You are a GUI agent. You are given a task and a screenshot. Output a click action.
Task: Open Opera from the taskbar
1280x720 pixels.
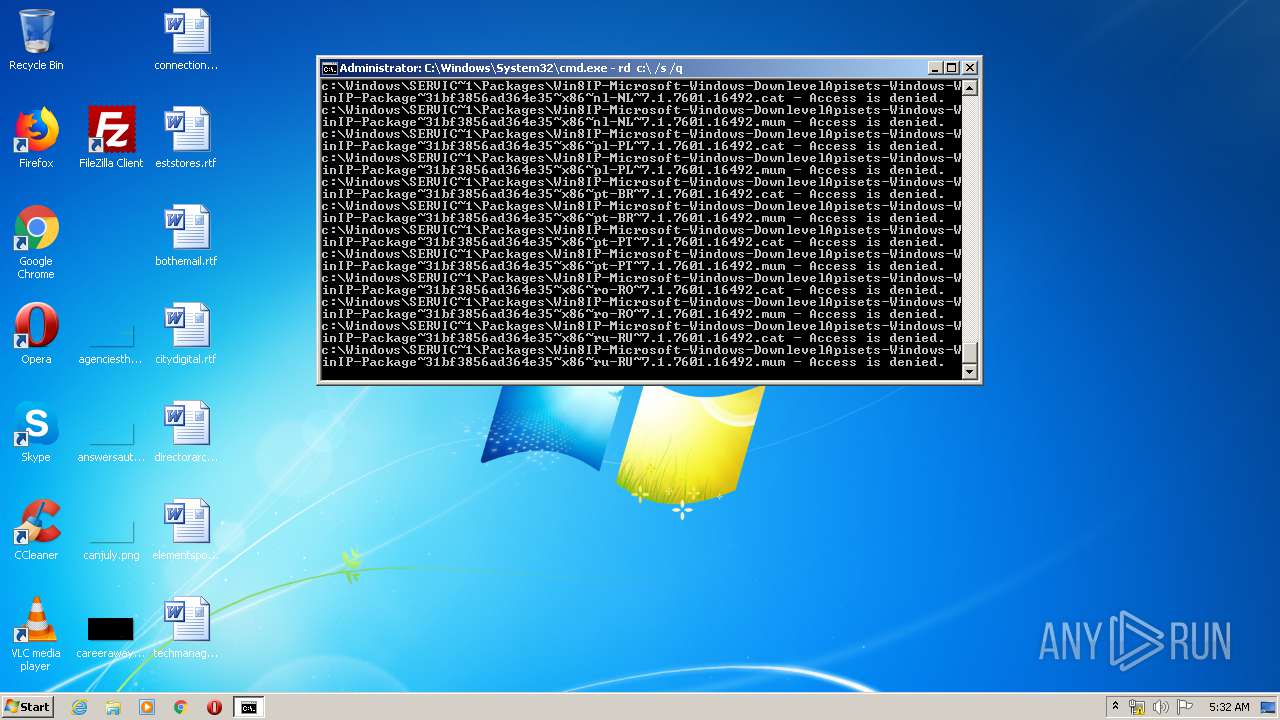[x=214, y=707]
